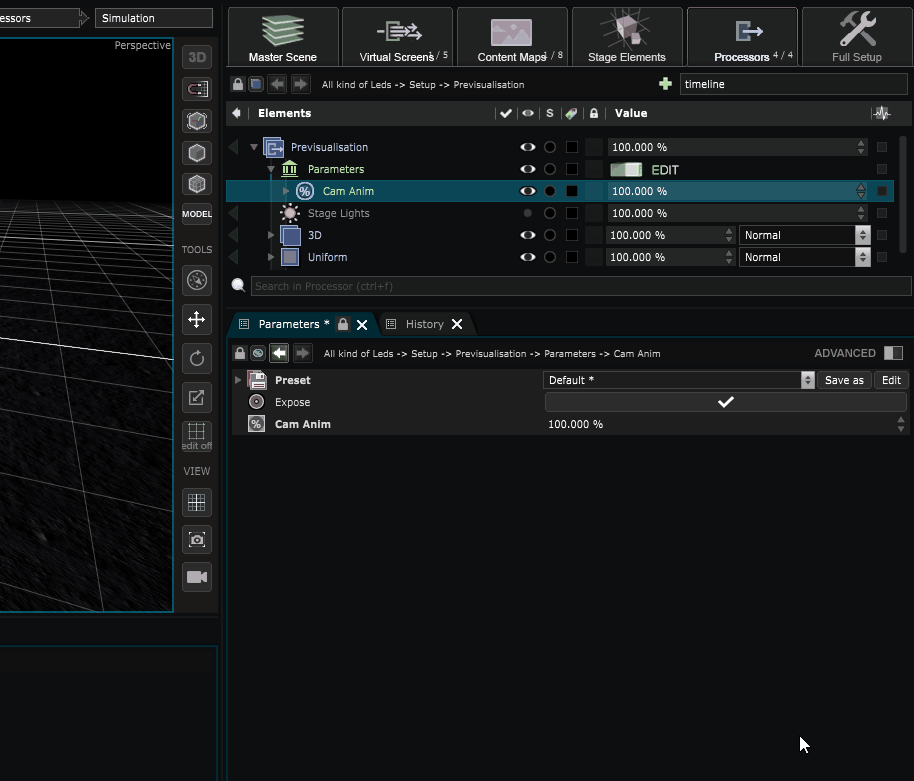Select the scale tool icon
The height and width of the screenshot is (781, 914).
pyautogui.click(x=197, y=397)
